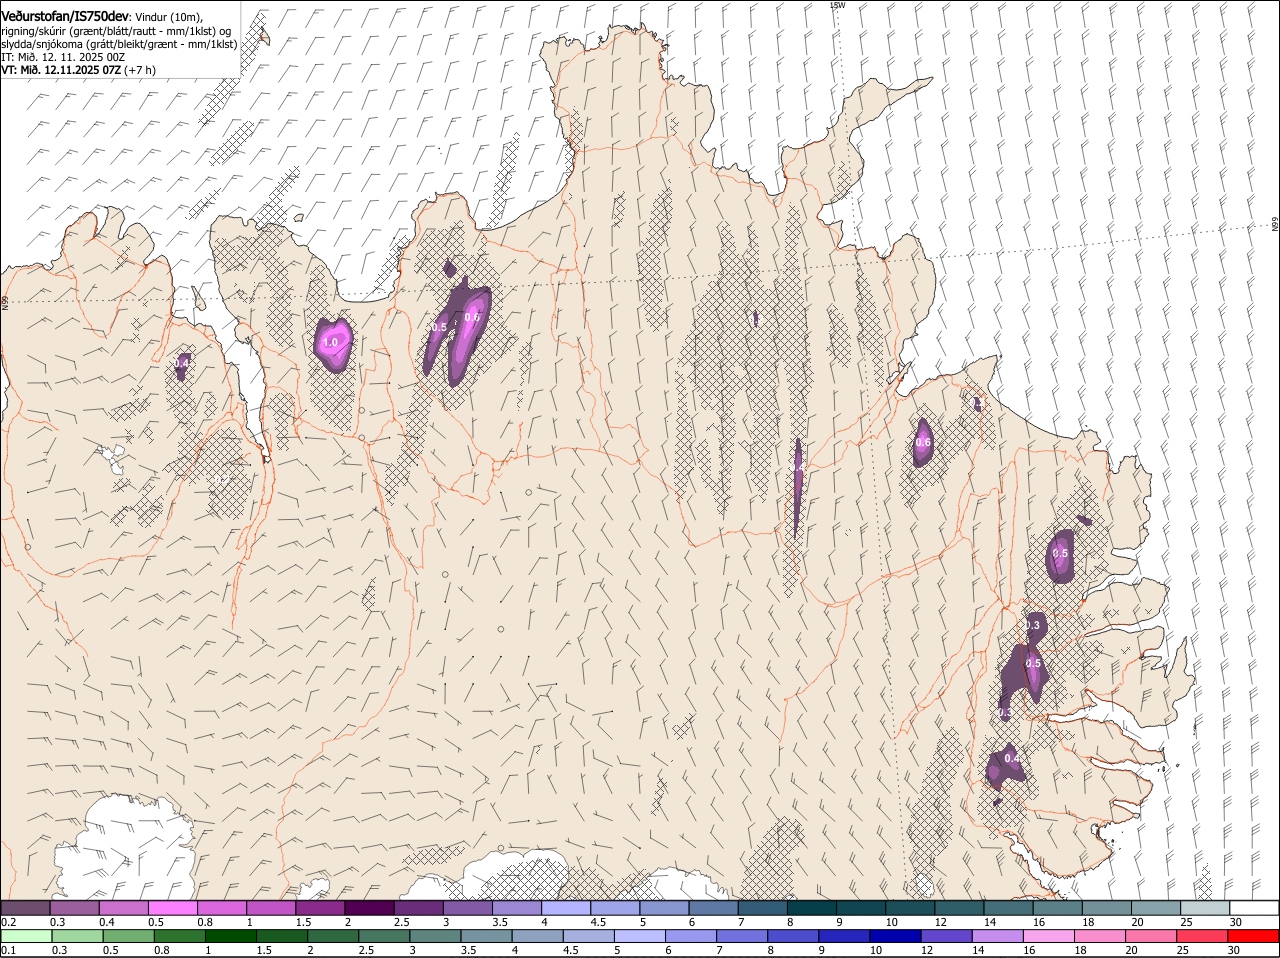Pick the darkest green 1 swatch in the lower scale
This screenshot has height=958, width=1280.
[x=231, y=936]
